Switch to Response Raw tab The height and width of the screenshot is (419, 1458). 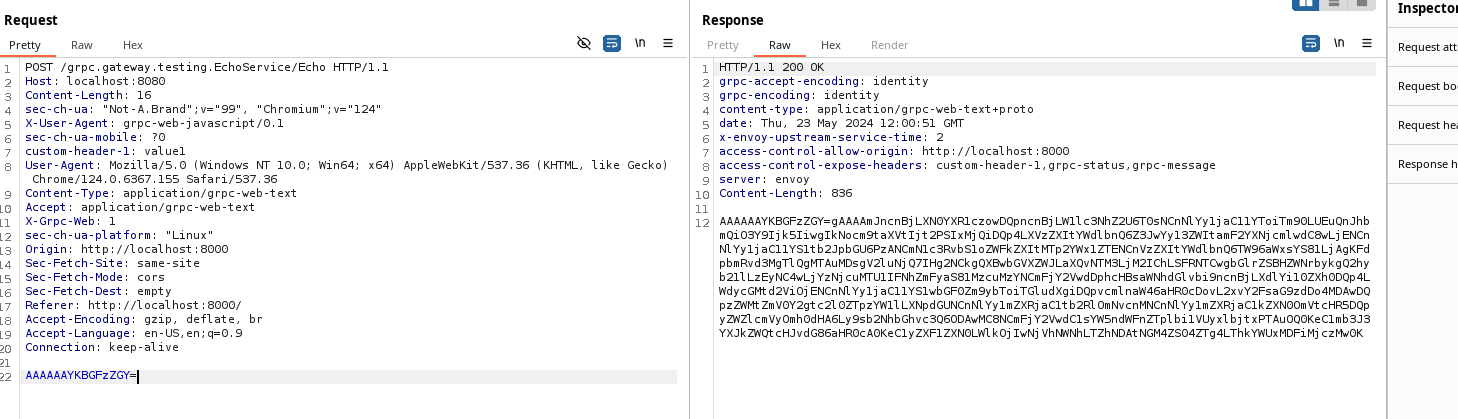[780, 45]
